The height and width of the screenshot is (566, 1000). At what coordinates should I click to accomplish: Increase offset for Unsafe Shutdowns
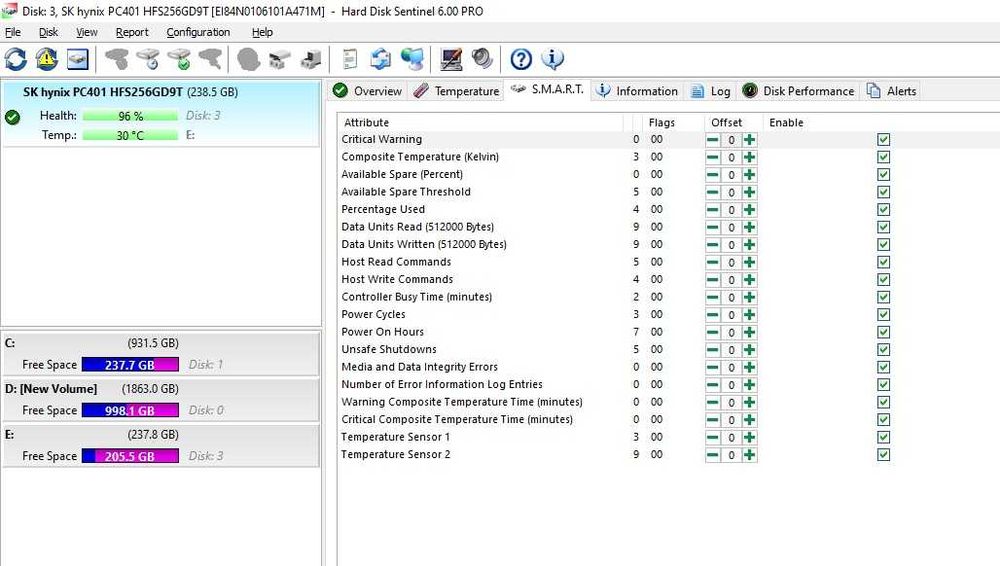point(749,350)
